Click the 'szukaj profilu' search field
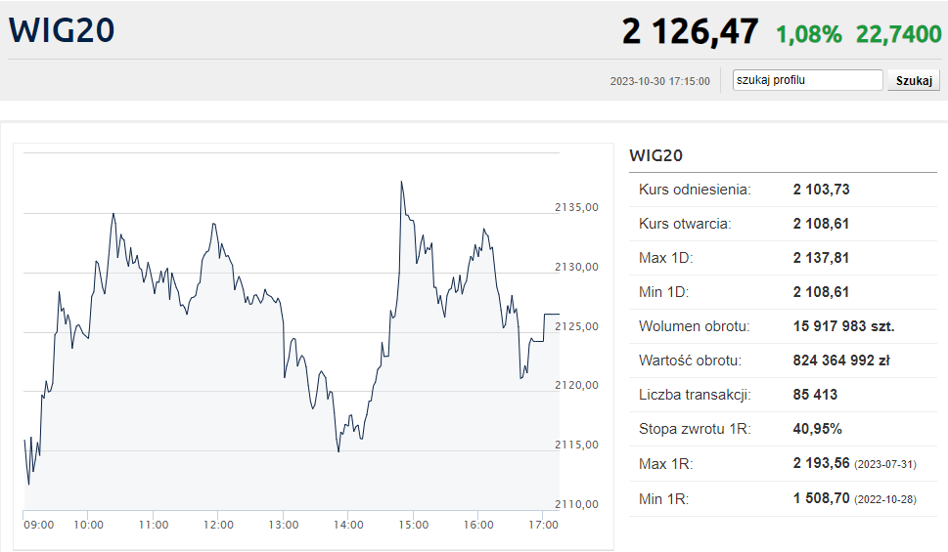Image resolution: width=948 pixels, height=552 pixels. 807,81
